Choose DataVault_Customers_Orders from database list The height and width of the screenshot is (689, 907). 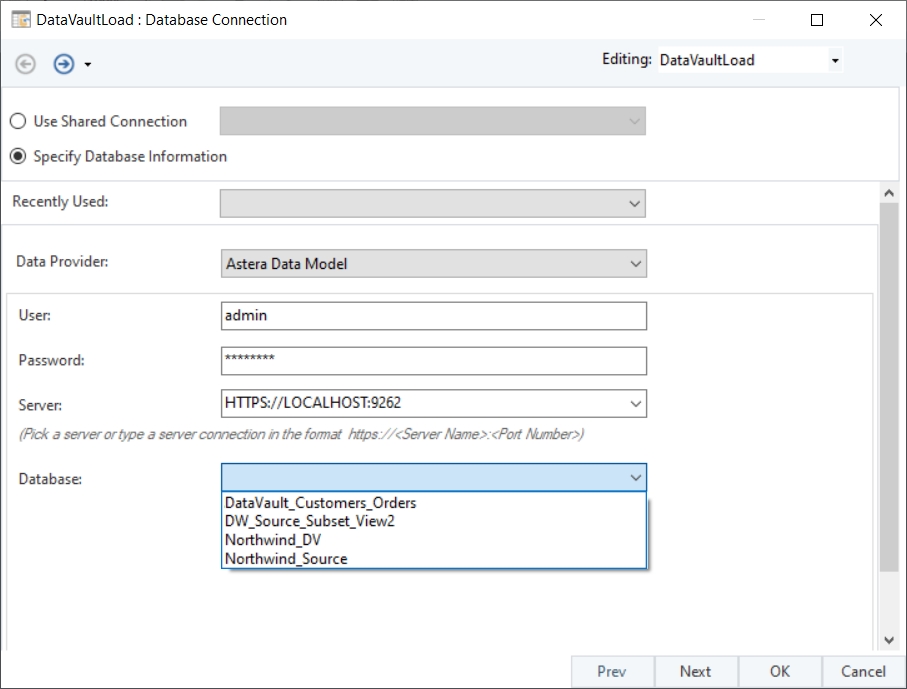coord(320,503)
